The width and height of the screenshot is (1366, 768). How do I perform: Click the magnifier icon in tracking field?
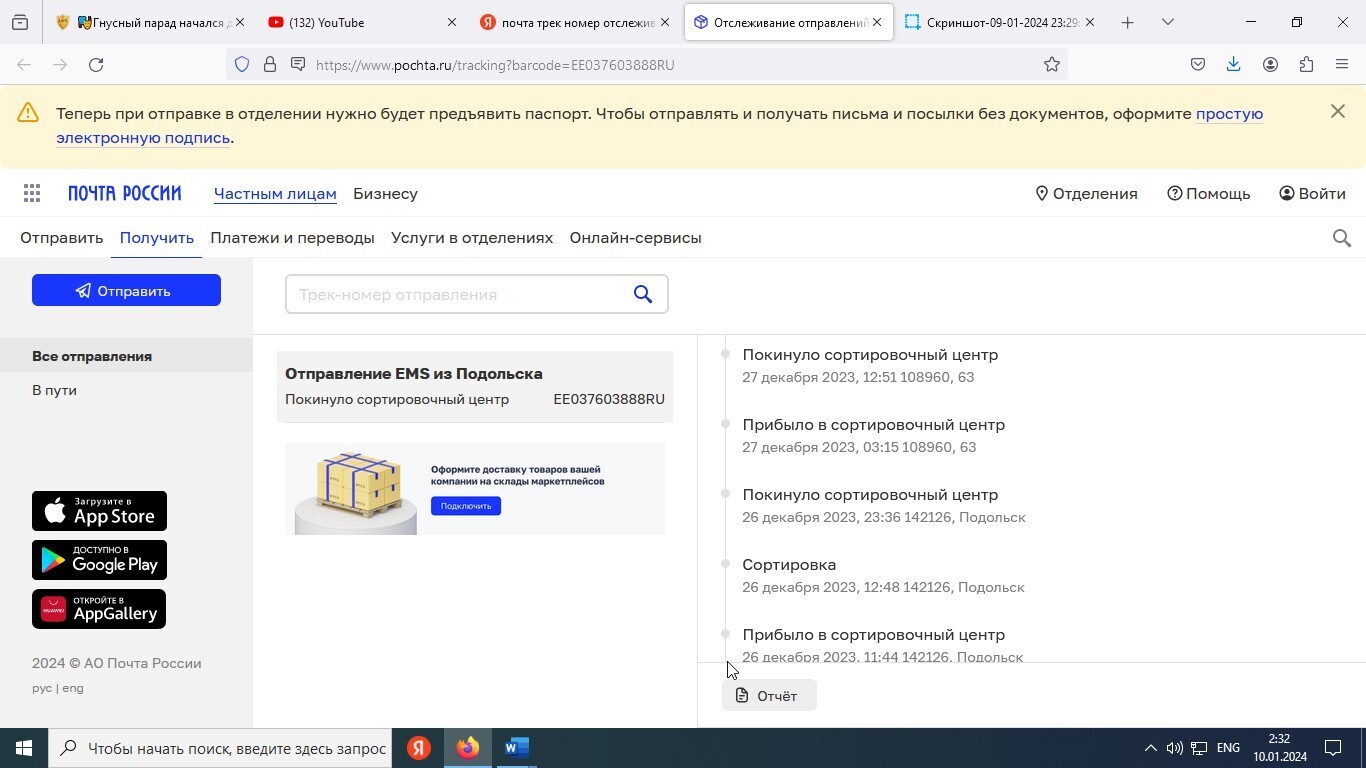(x=643, y=294)
